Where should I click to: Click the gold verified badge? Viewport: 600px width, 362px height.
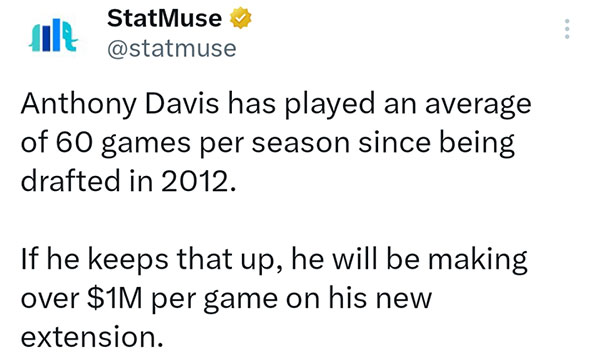240,18
